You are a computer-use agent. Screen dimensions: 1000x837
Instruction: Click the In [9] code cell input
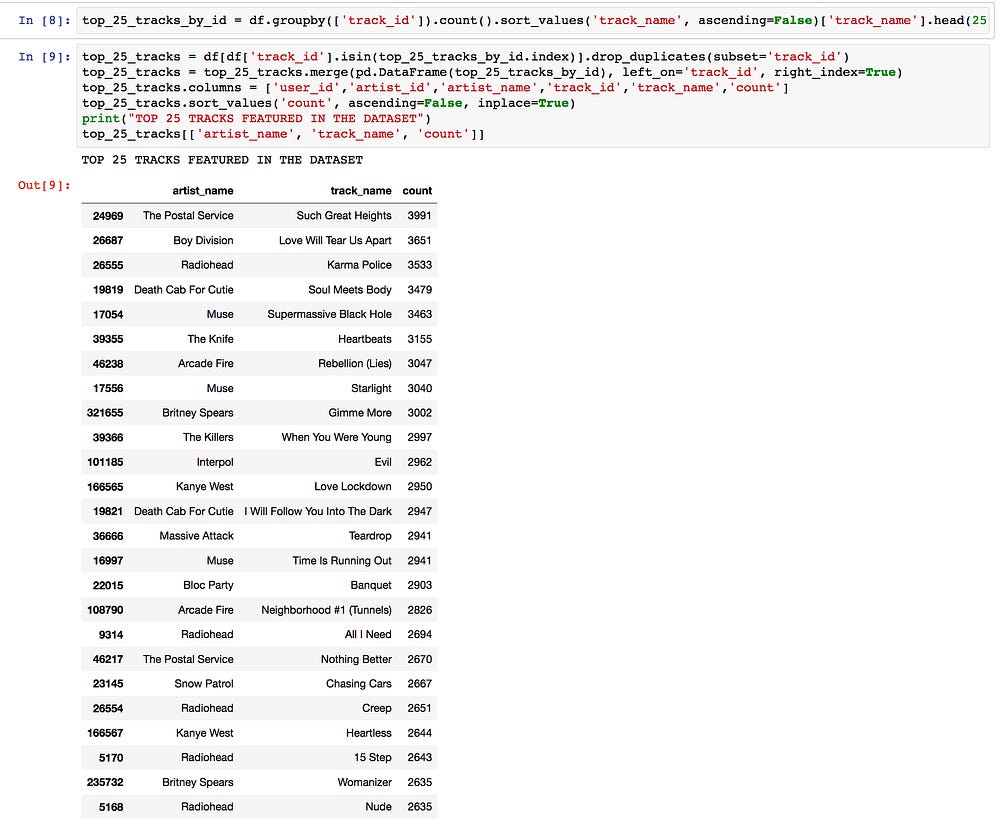pos(533,96)
